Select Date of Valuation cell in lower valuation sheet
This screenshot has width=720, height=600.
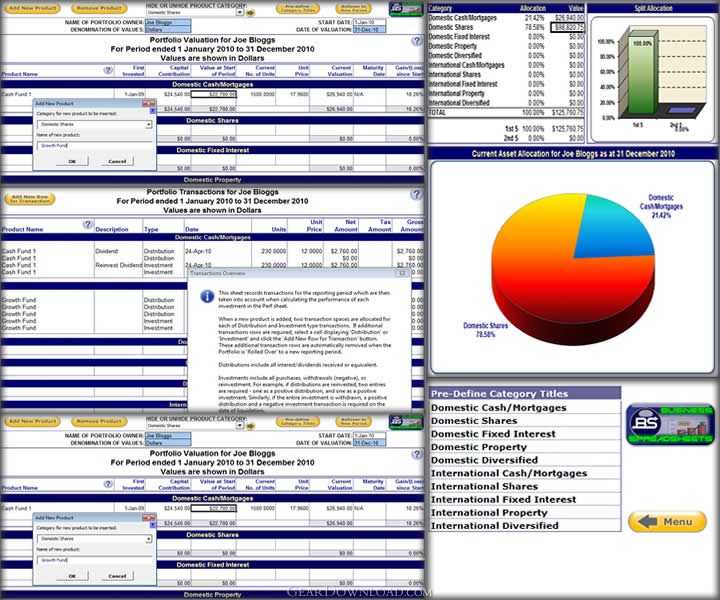click(370, 443)
